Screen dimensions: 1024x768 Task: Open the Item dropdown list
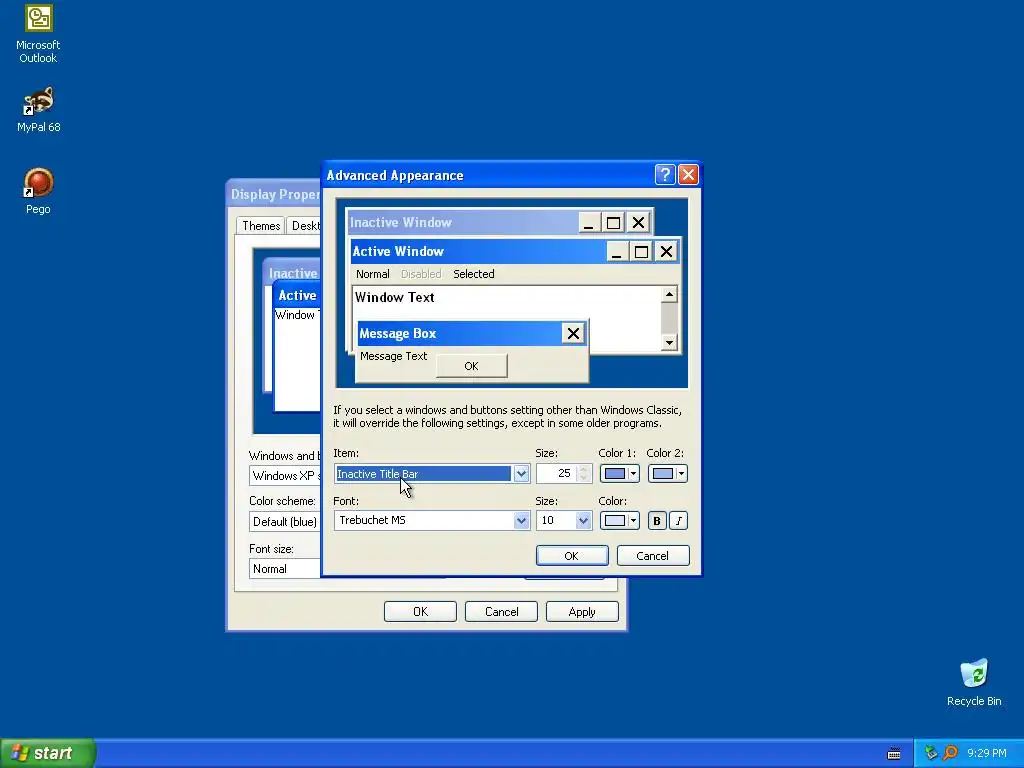pyautogui.click(x=520, y=473)
